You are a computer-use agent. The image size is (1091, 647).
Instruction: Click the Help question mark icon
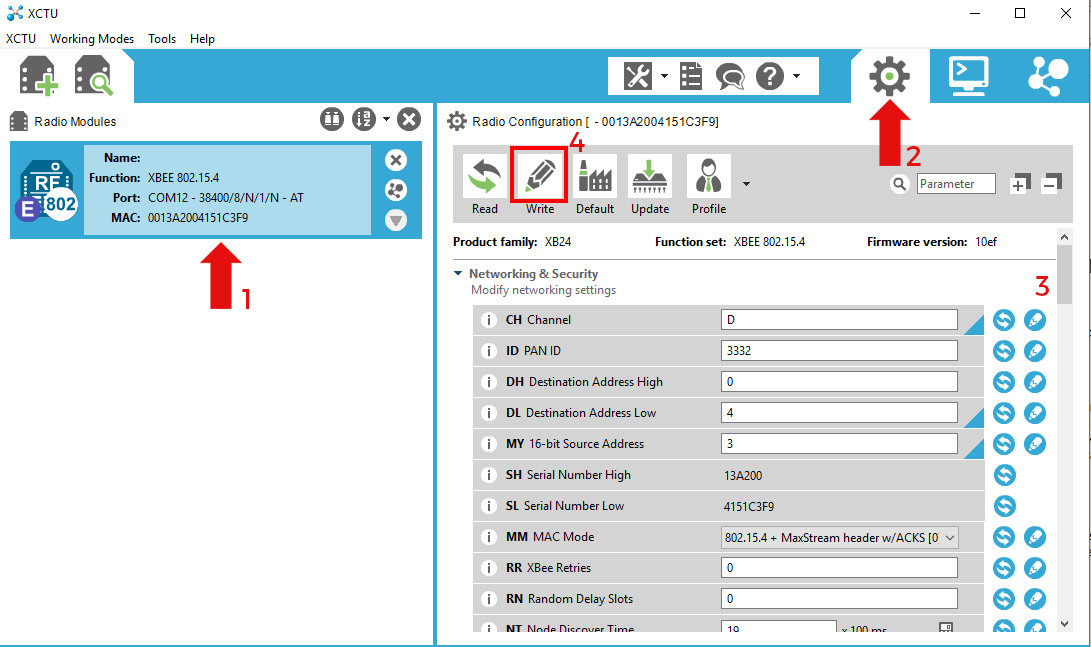pos(770,76)
